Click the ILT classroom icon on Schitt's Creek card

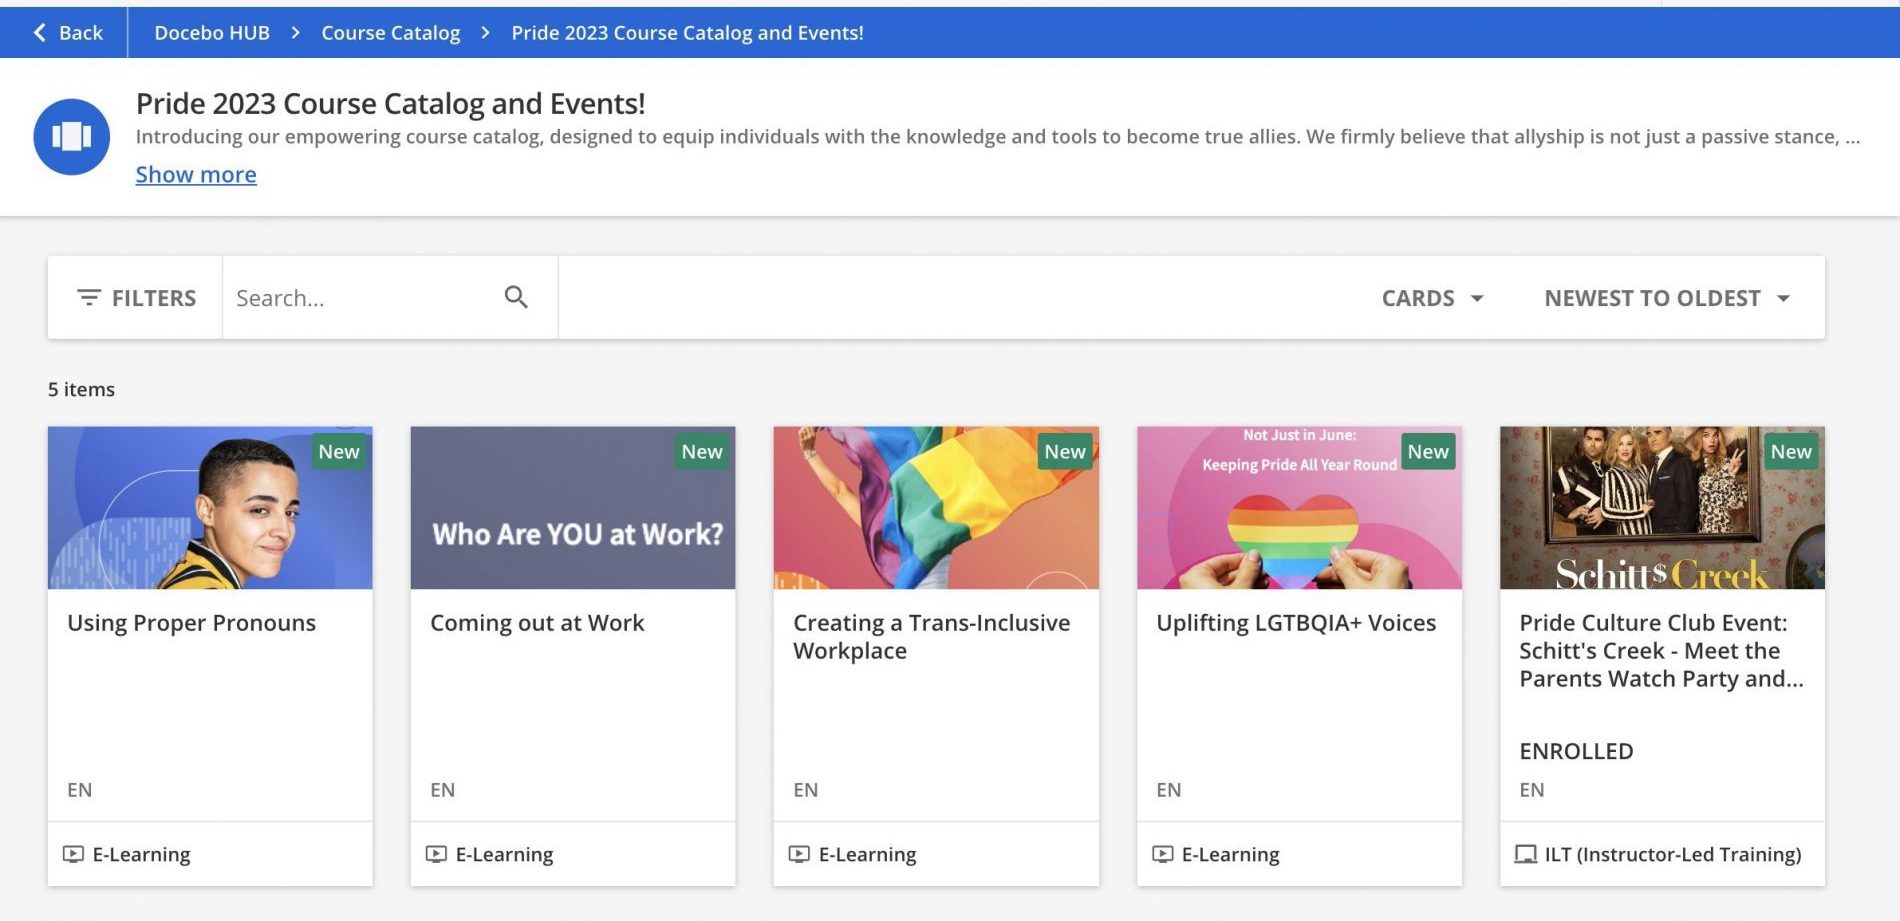1526,854
